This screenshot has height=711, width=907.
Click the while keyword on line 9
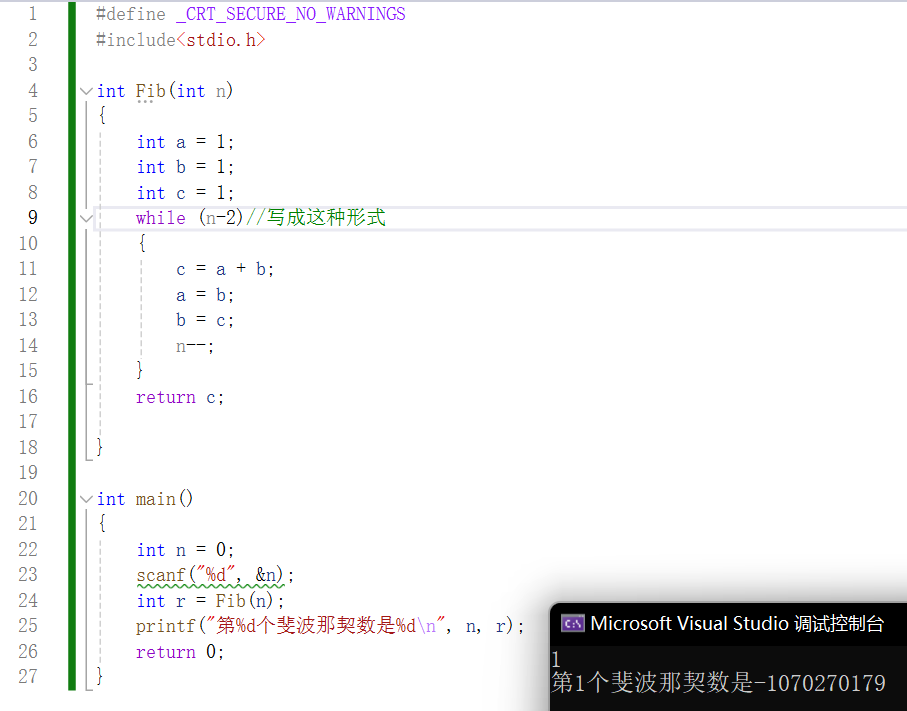(161, 218)
